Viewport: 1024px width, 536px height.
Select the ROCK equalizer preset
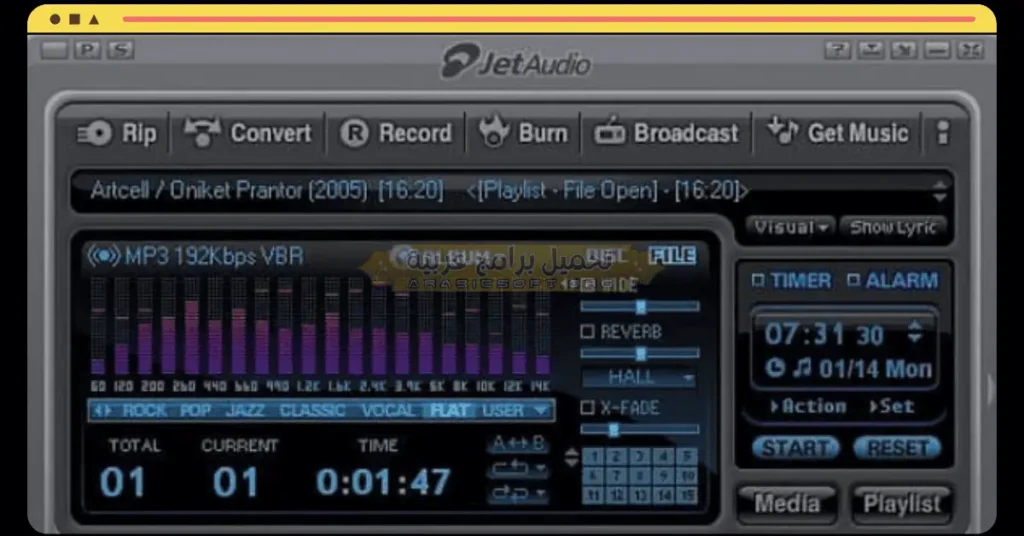[144, 411]
